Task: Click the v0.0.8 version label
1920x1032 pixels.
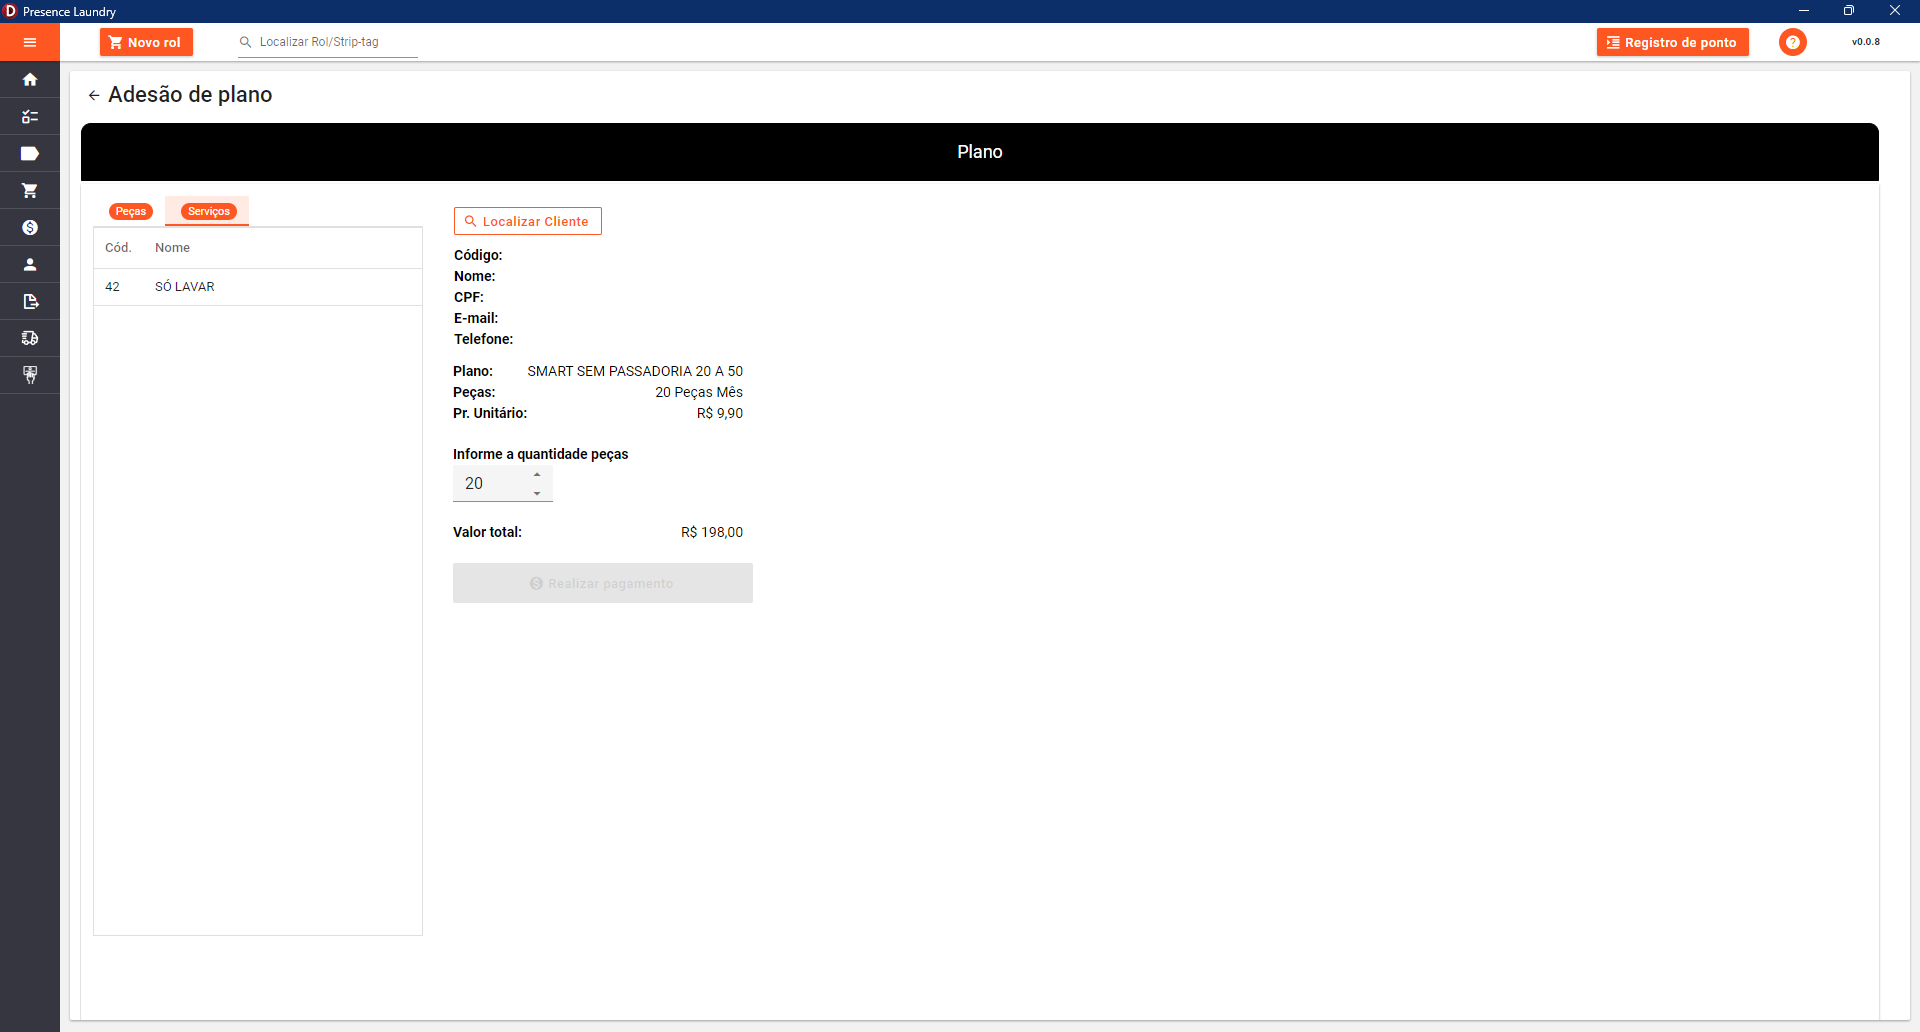Action: pos(1865,42)
